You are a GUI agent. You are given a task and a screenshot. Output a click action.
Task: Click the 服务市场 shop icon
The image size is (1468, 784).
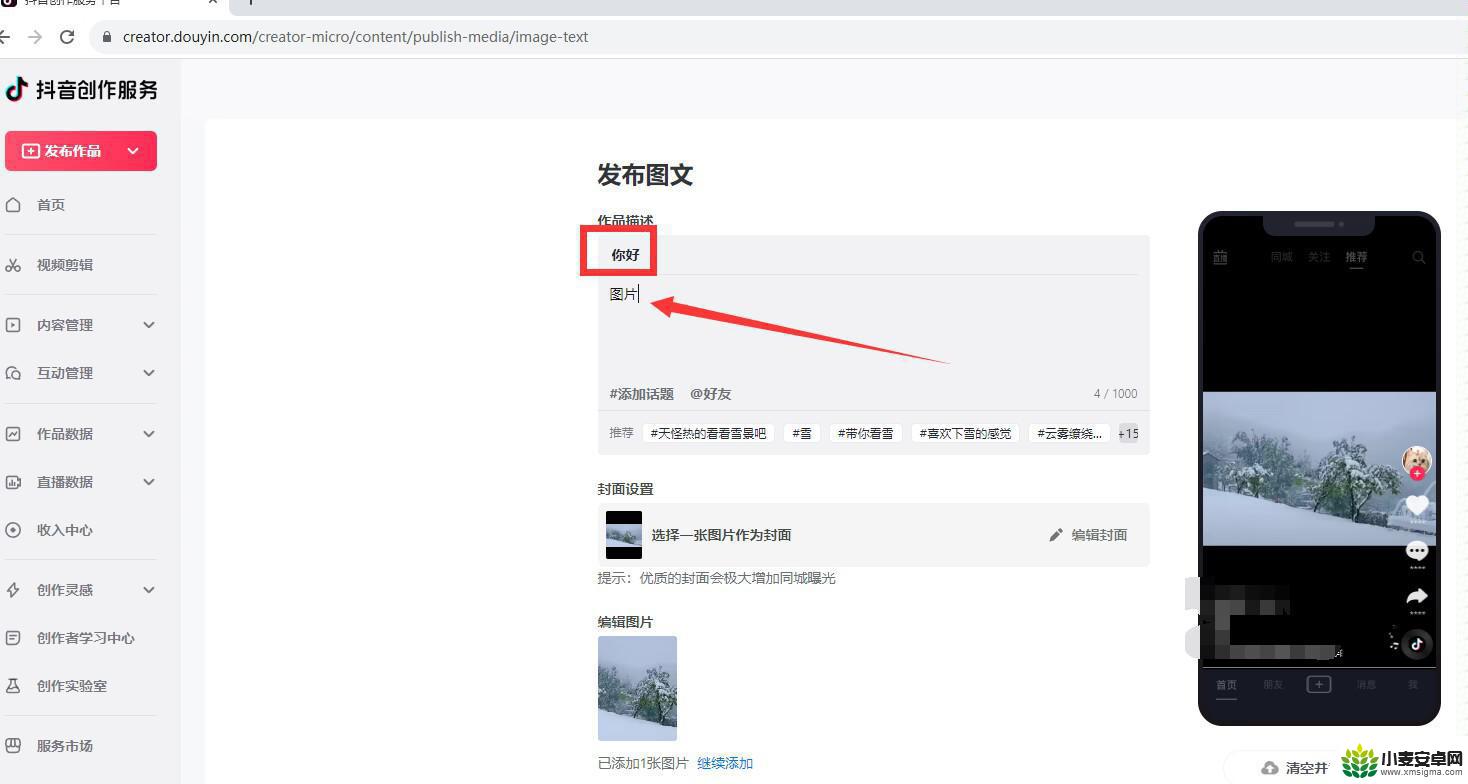pos(13,746)
